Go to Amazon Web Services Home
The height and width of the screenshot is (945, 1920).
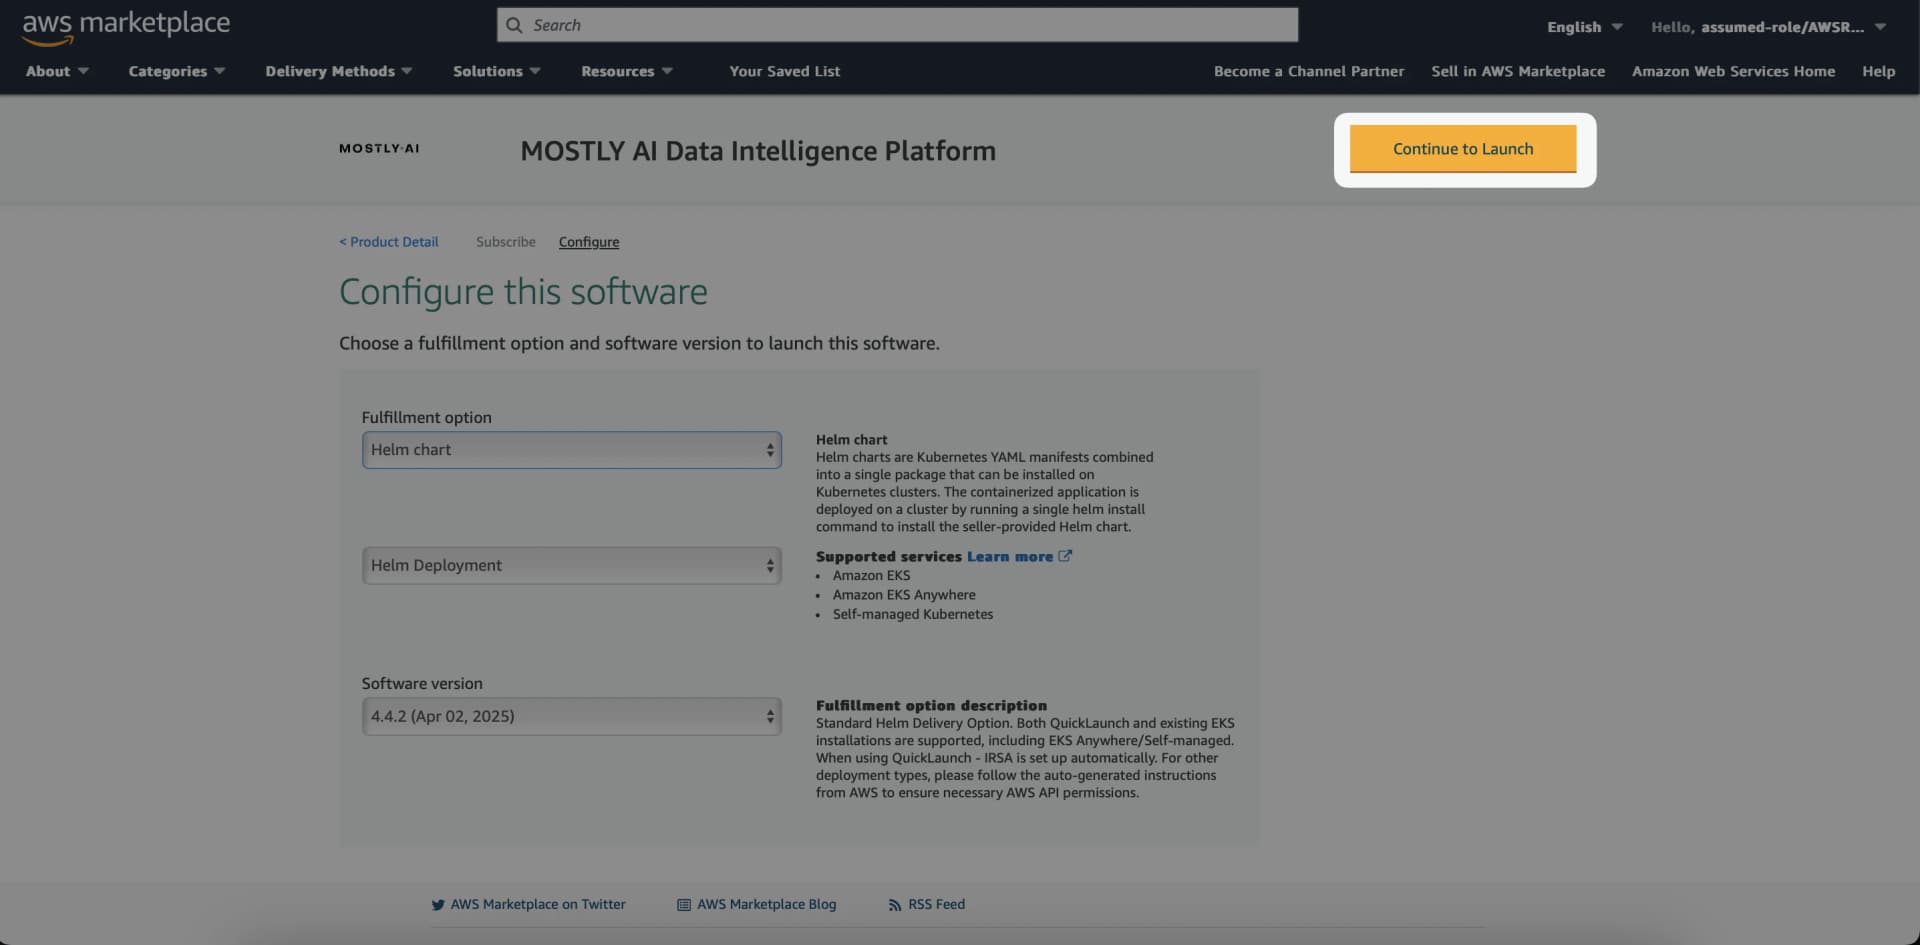click(x=1733, y=71)
